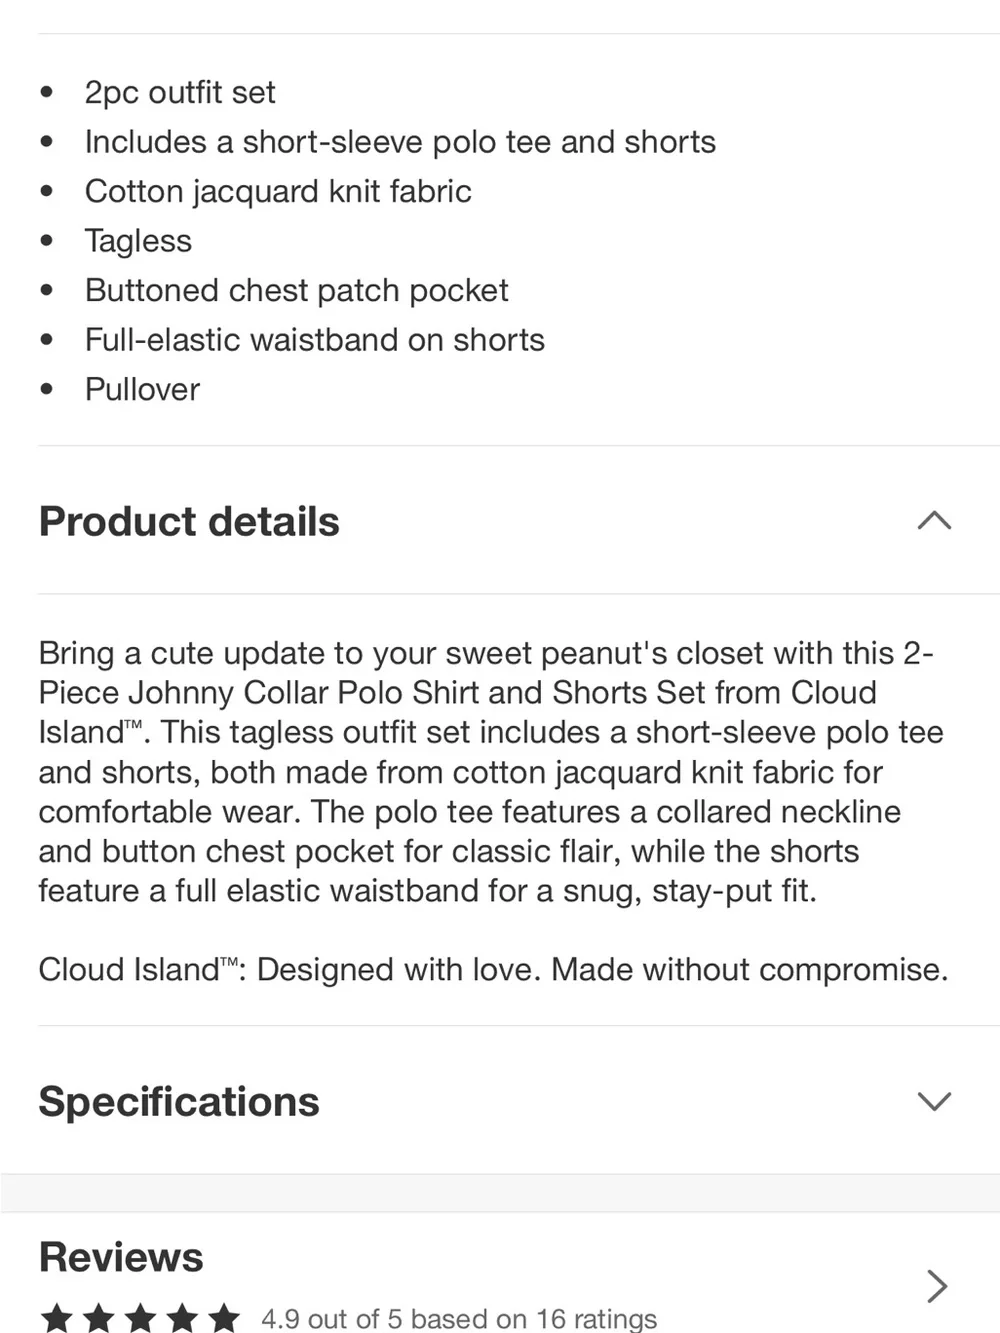The height and width of the screenshot is (1333, 1000).
Task: Open Reviews with the right arrow
Action: tap(937, 1285)
